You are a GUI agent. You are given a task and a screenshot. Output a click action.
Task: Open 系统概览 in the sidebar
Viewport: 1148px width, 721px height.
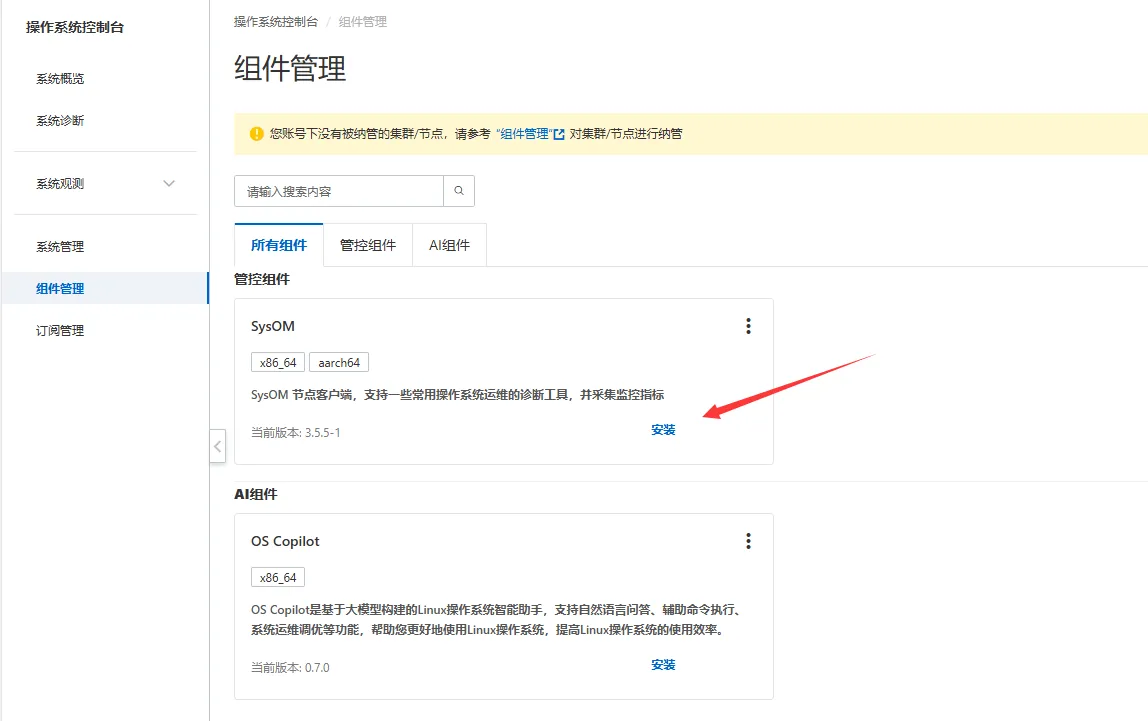(60, 79)
